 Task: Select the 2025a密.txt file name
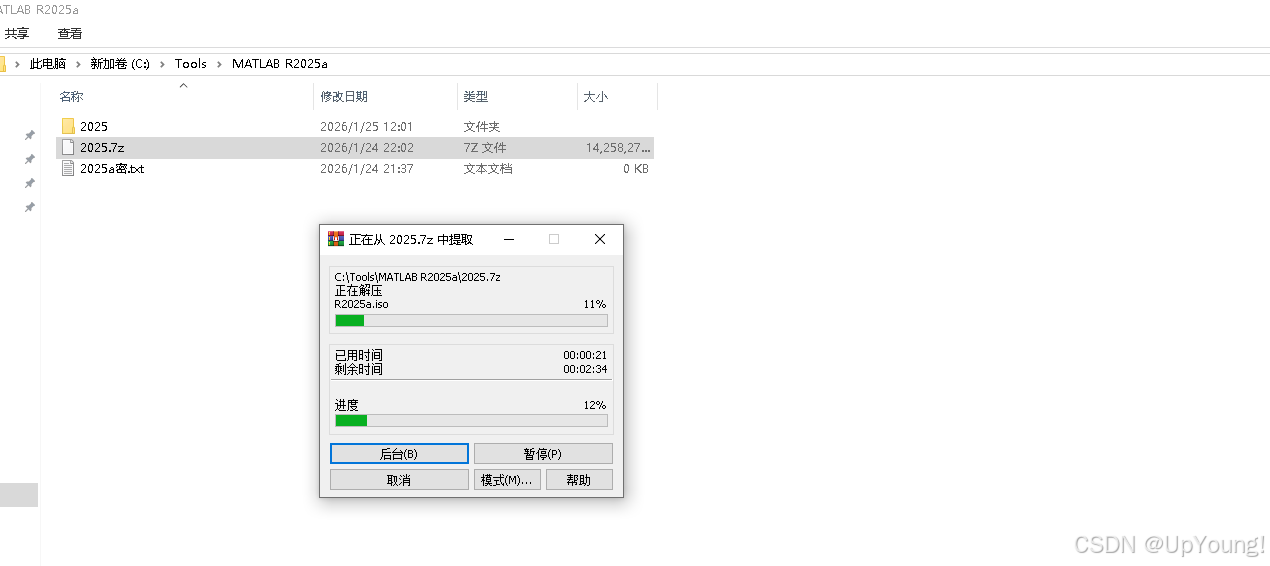[x=112, y=168]
